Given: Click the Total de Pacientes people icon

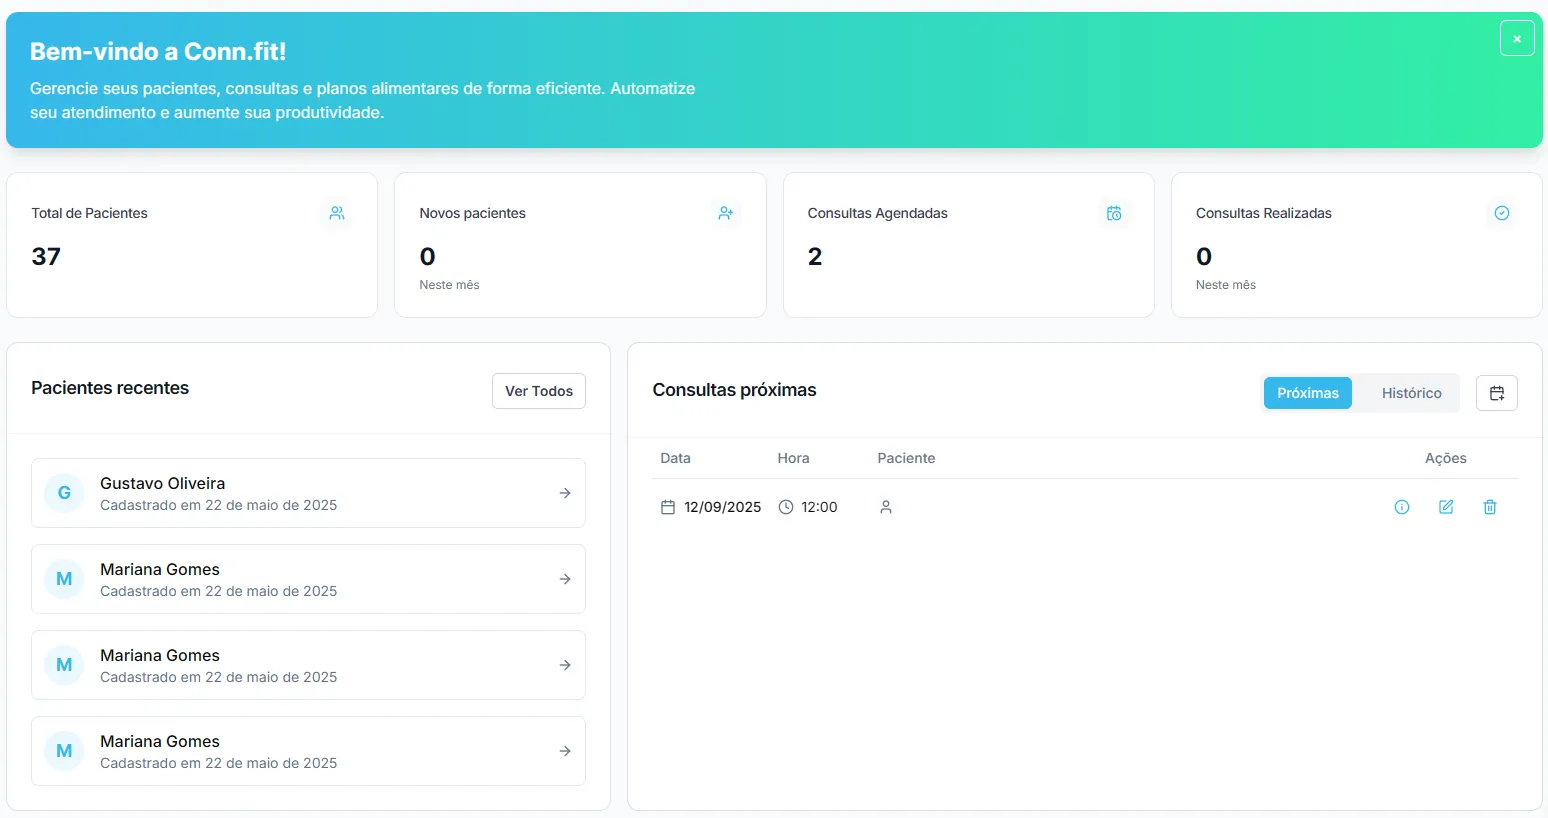Looking at the screenshot, I should click(336, 213).
